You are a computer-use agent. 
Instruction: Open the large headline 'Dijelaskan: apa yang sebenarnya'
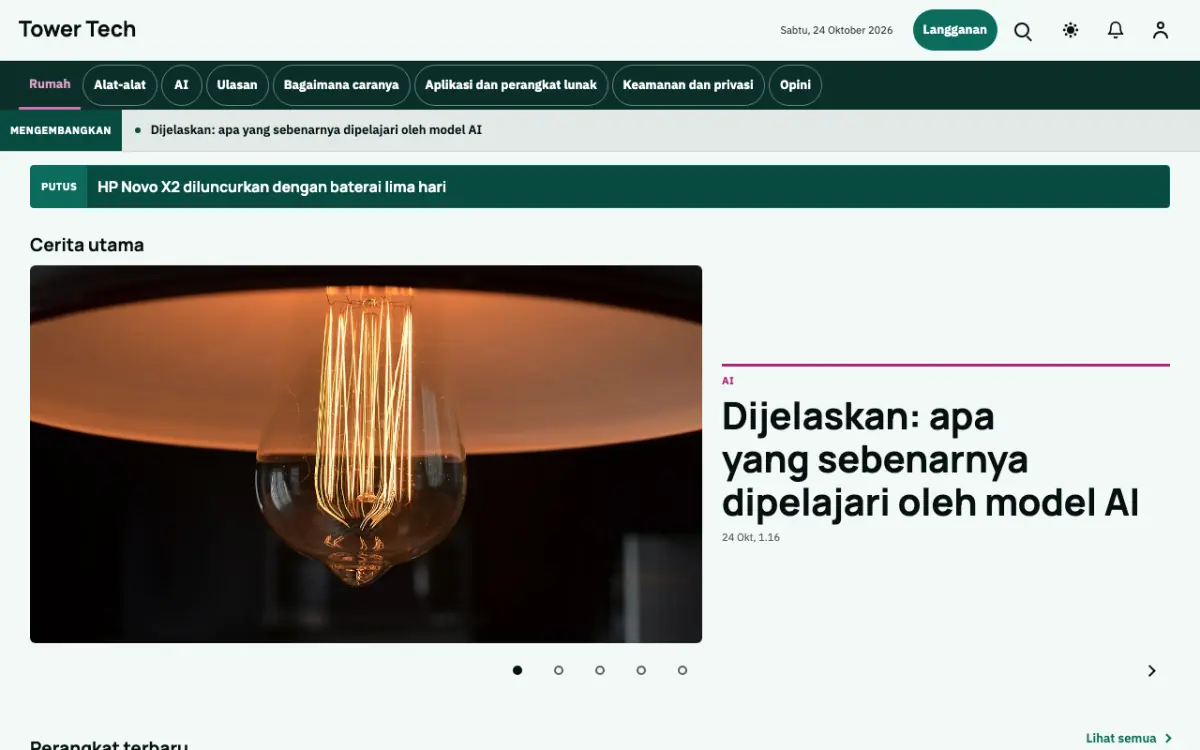click(930, 458)
